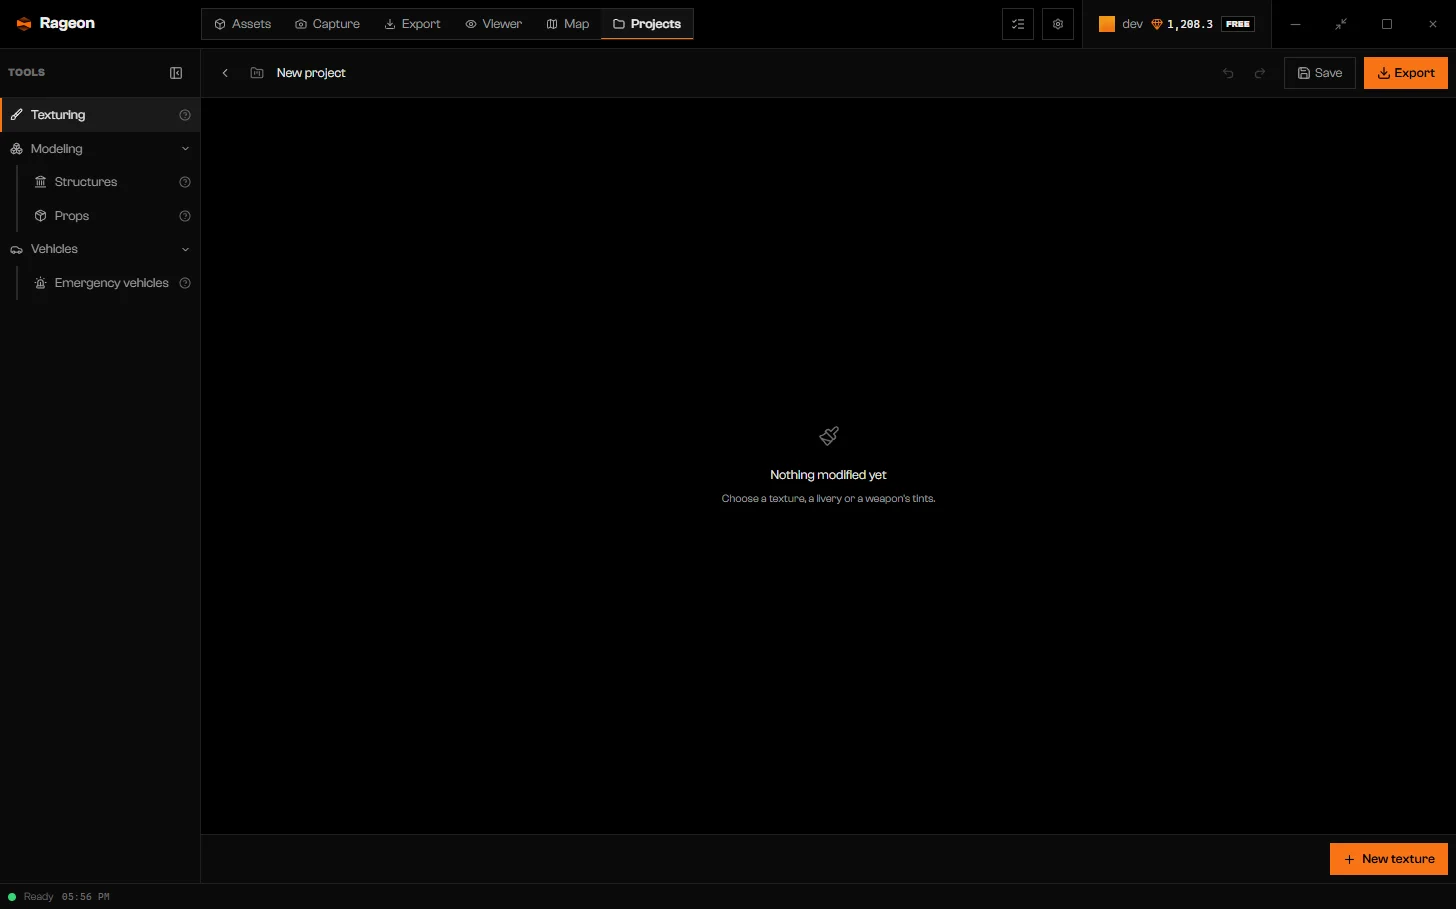Go back with the left arrow icon

tap(225, 73)
